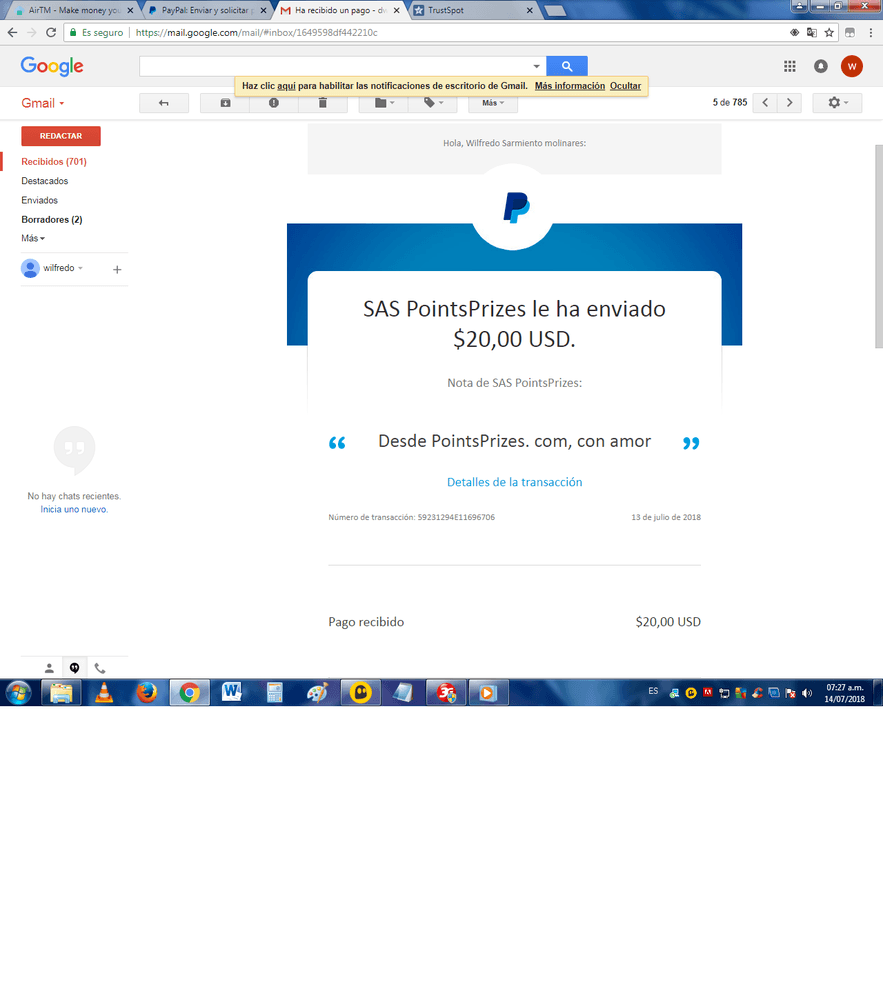
Task: Open the extension icon next to the star
Action: (850, 33)
